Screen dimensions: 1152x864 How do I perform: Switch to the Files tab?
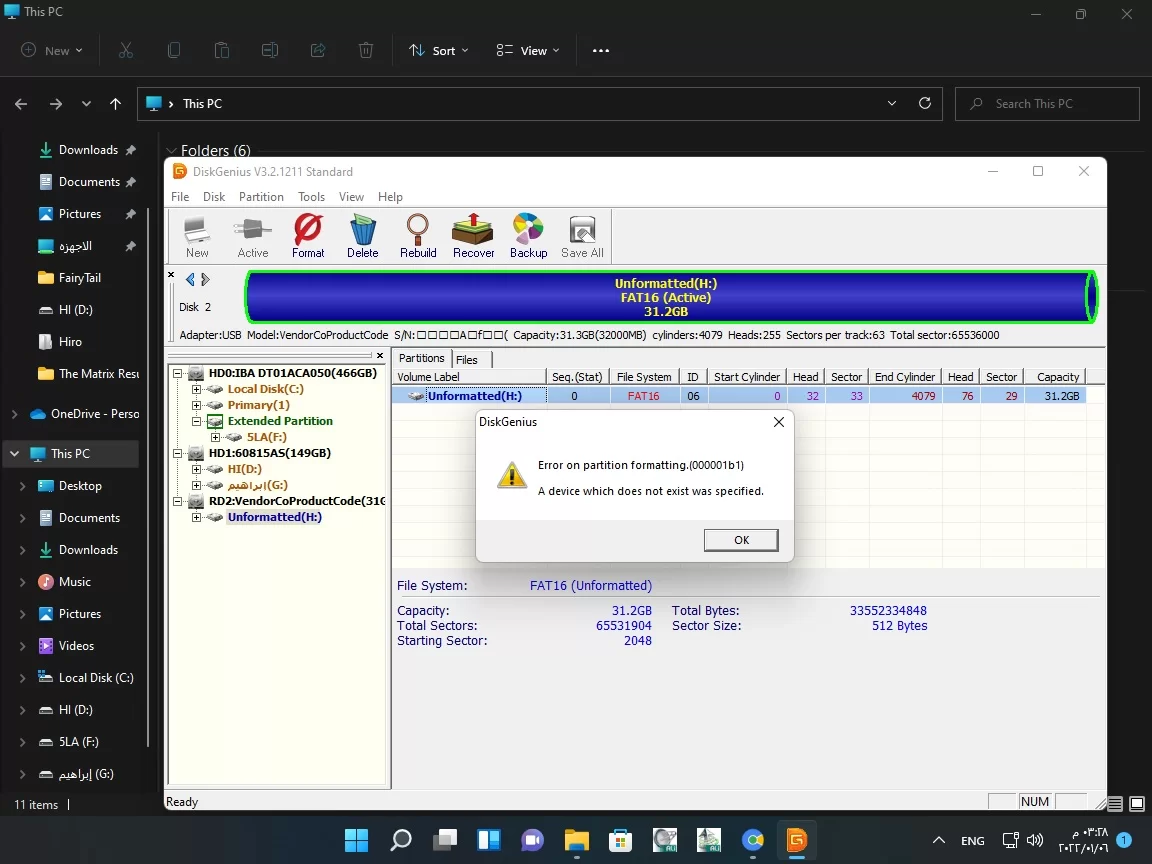click(467, 360)
